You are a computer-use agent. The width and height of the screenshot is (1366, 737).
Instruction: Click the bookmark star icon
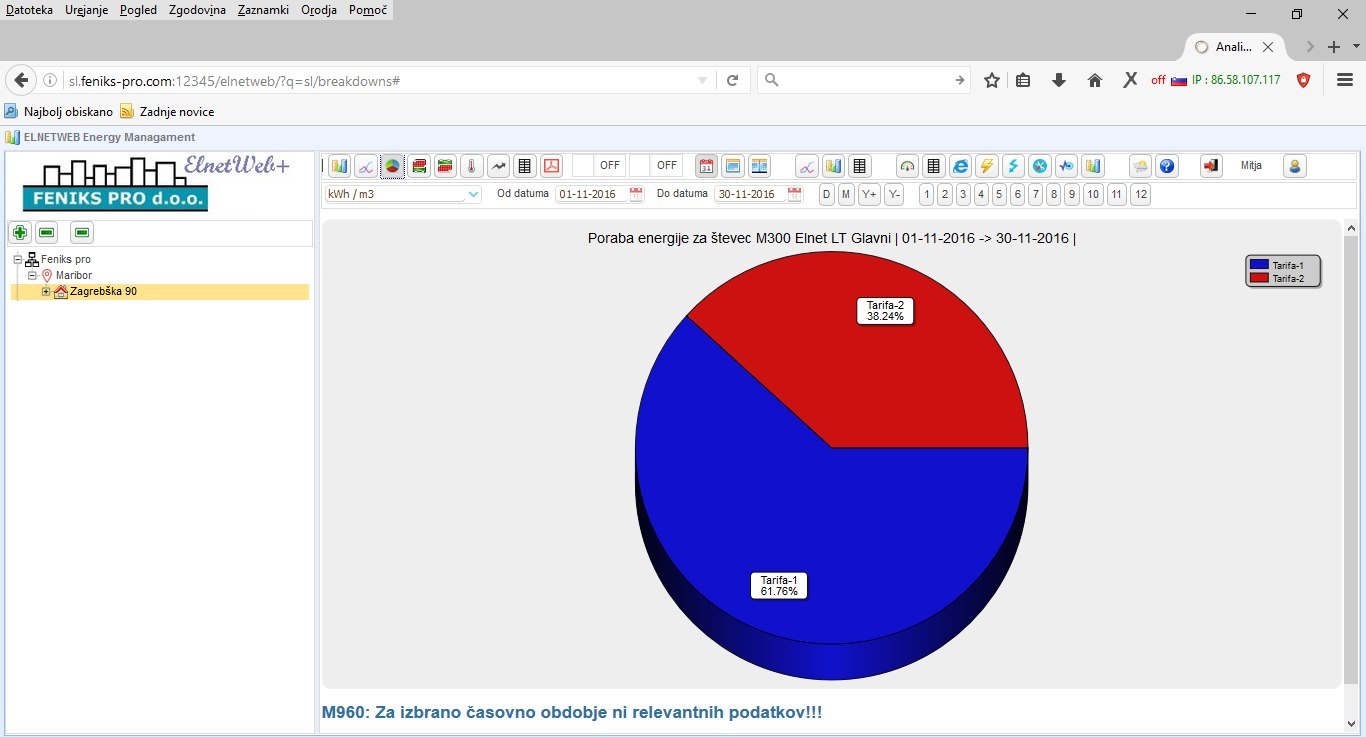(x=991, y=80)
